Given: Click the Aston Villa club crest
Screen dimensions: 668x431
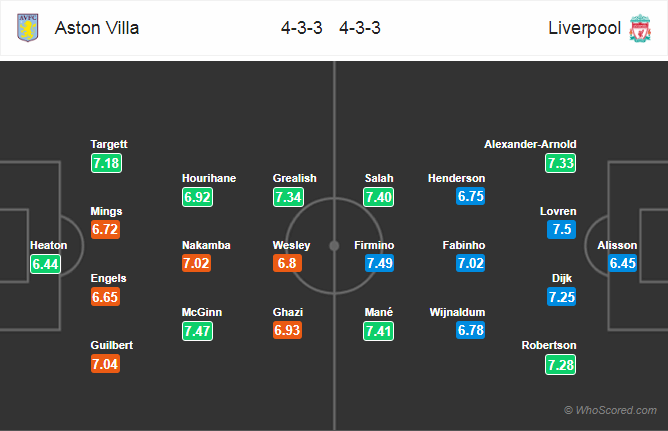Looking at the screenshot, I should (x=28, y=28).
